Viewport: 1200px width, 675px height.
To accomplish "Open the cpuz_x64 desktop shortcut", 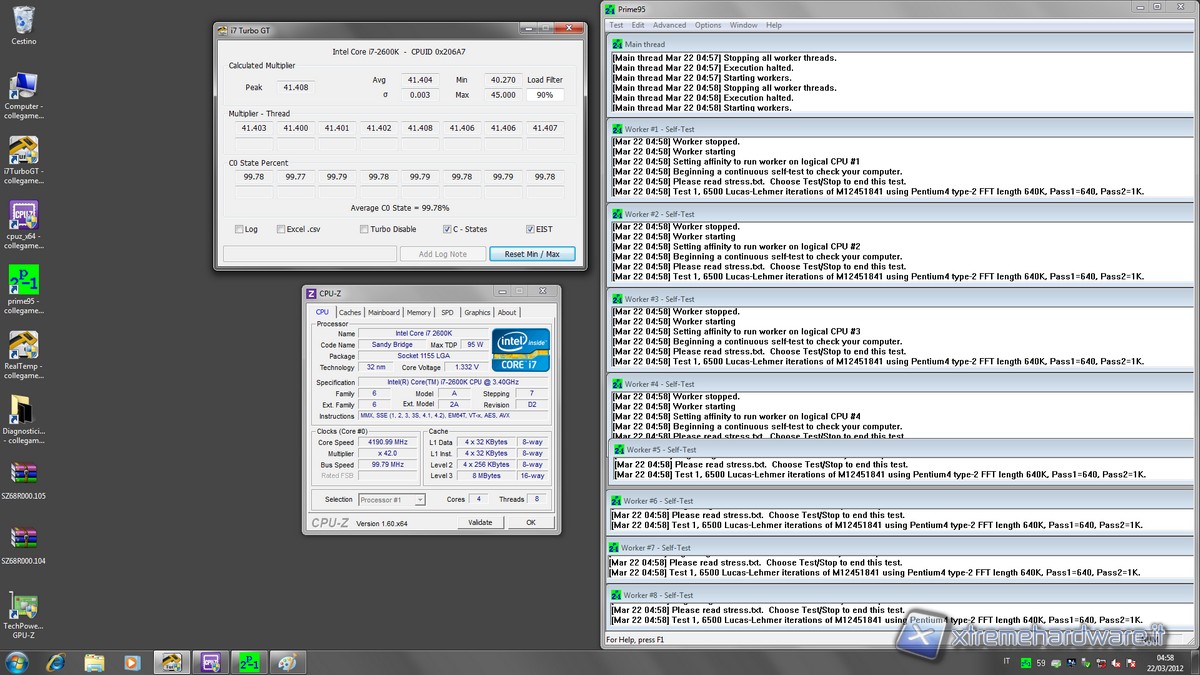I will pyautogui.click(x=23, y=216).
